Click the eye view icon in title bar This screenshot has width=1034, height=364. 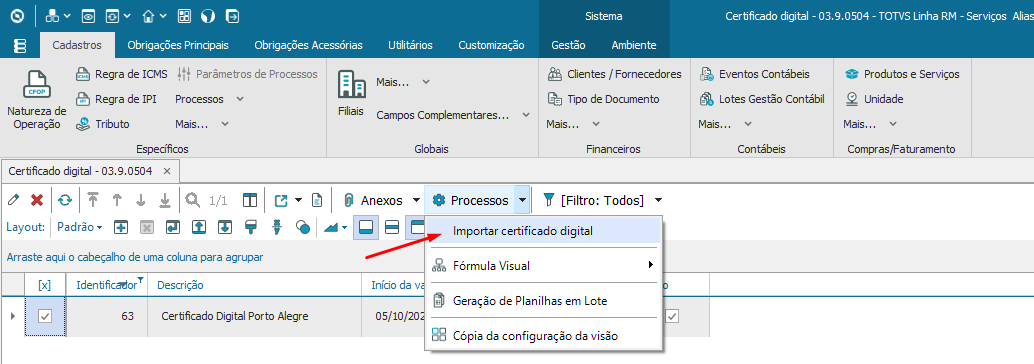[88, 16]
